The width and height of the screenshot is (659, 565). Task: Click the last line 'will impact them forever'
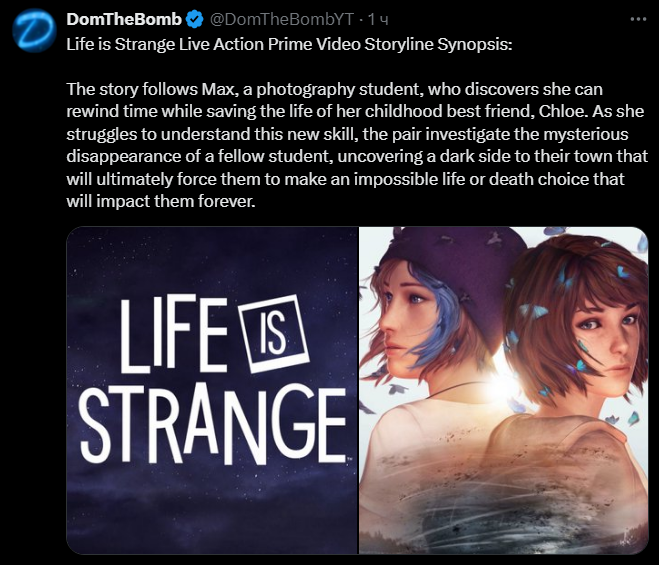161,201
